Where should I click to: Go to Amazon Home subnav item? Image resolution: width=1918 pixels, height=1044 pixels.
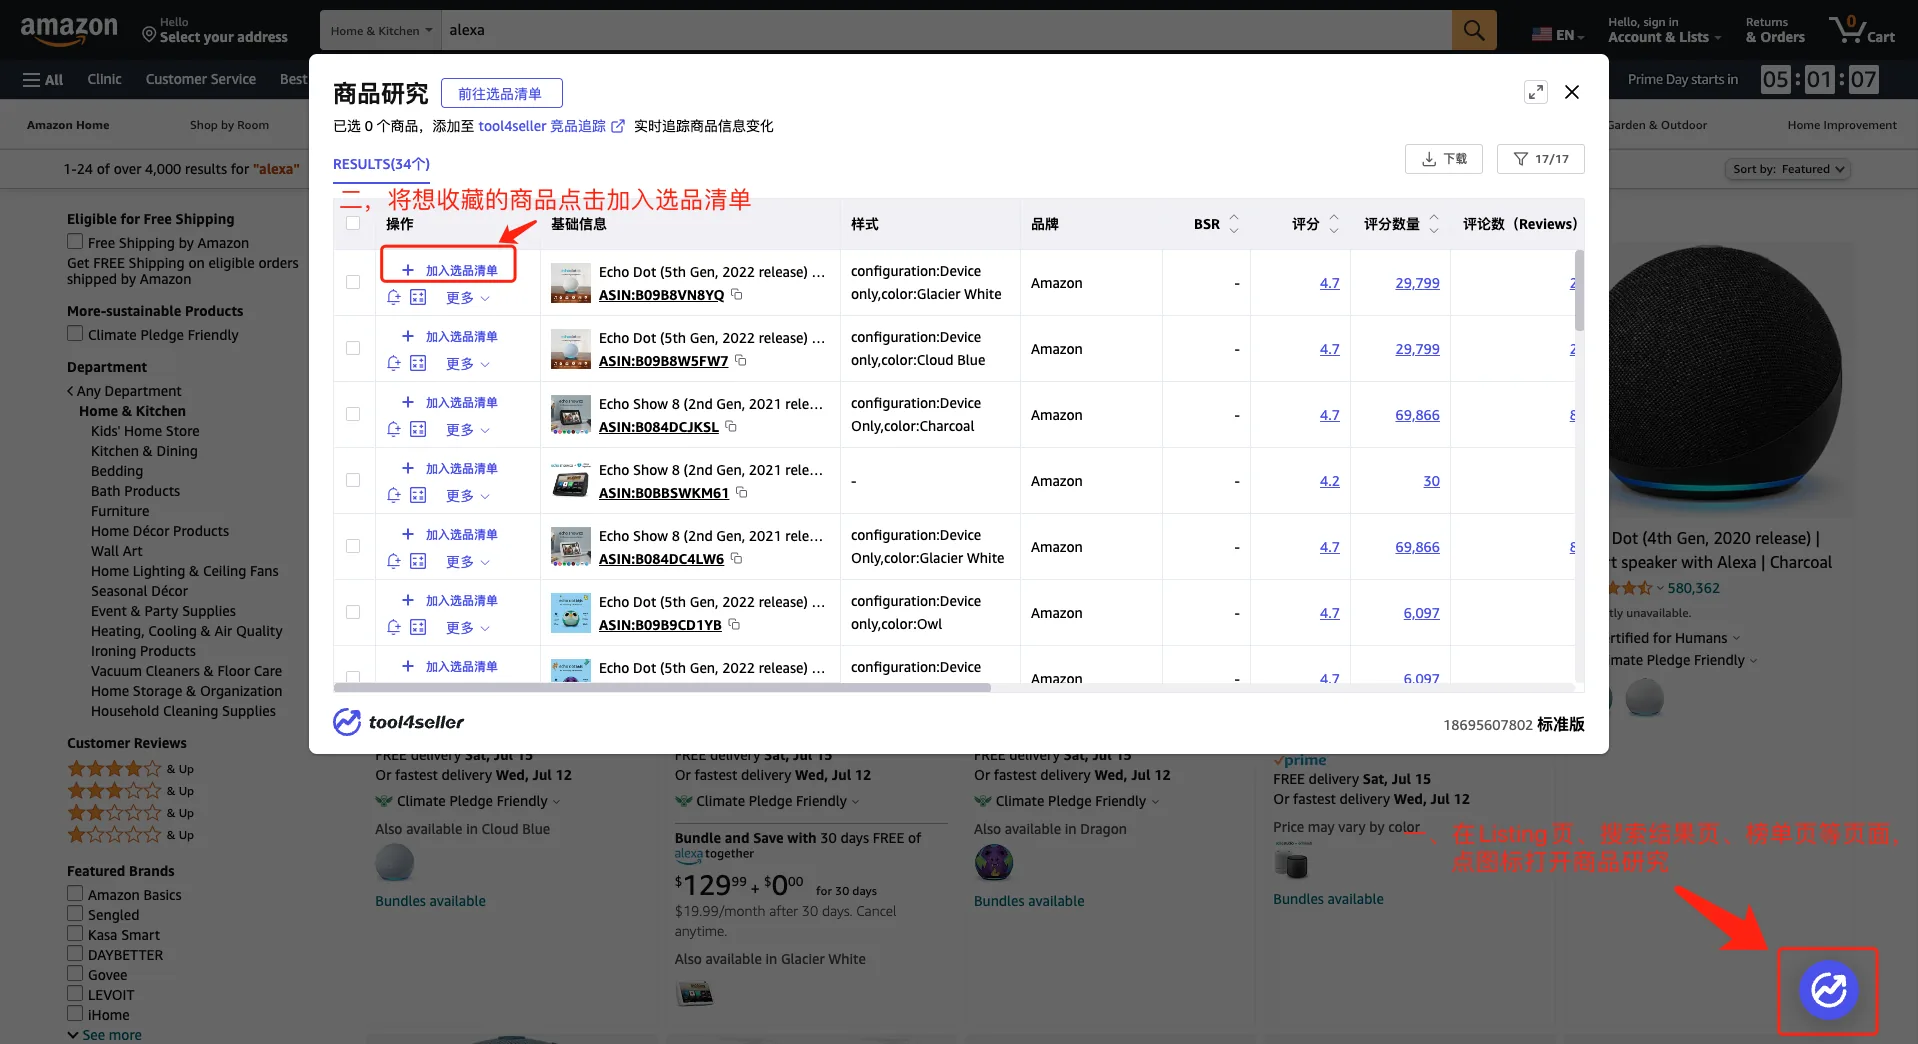point(68,125)
